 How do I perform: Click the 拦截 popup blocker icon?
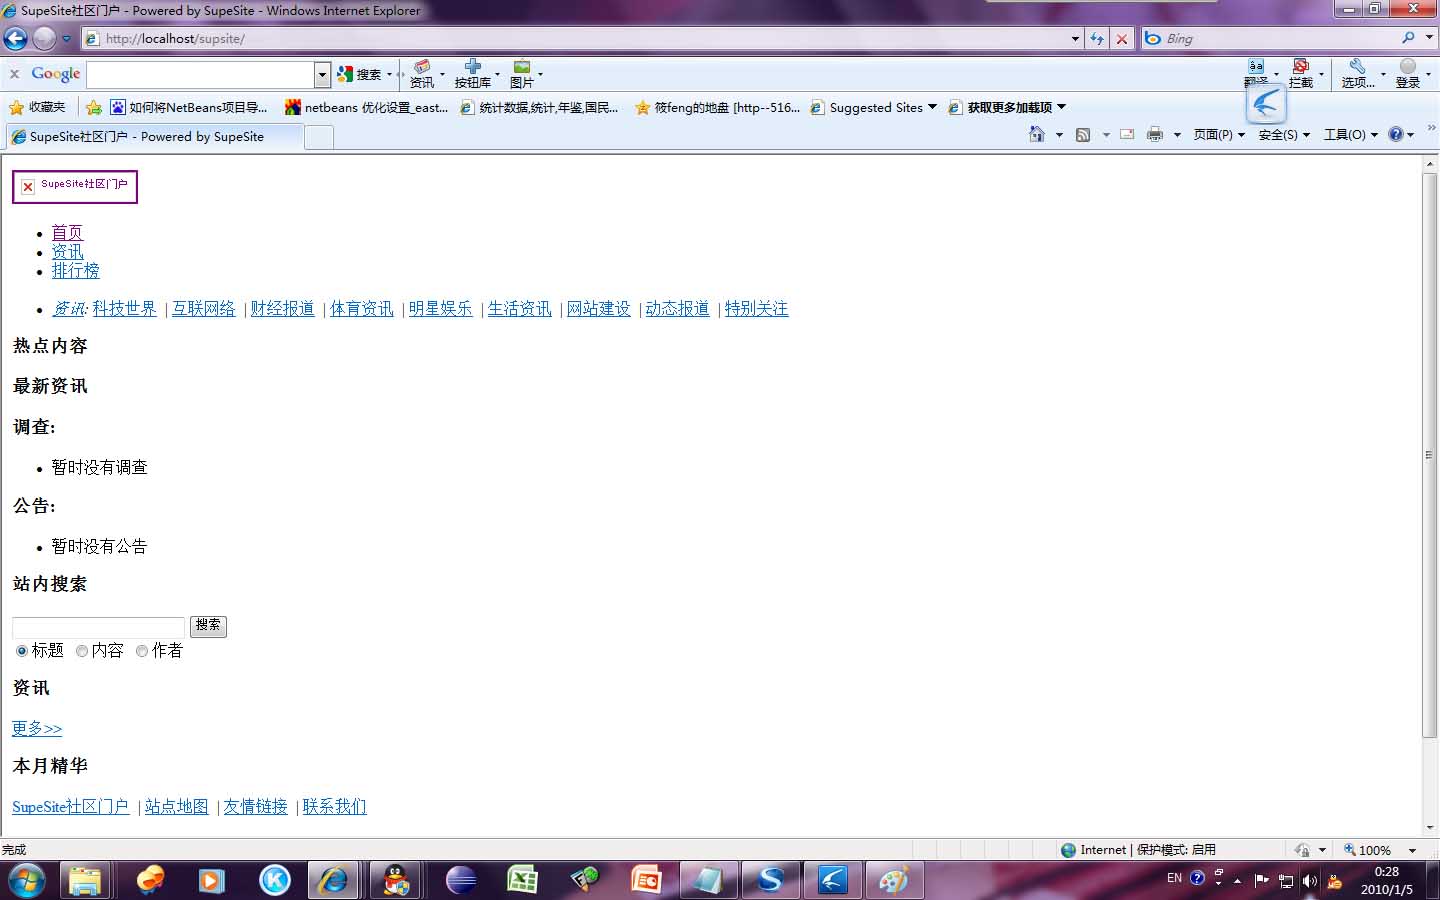pos(1300,74)
